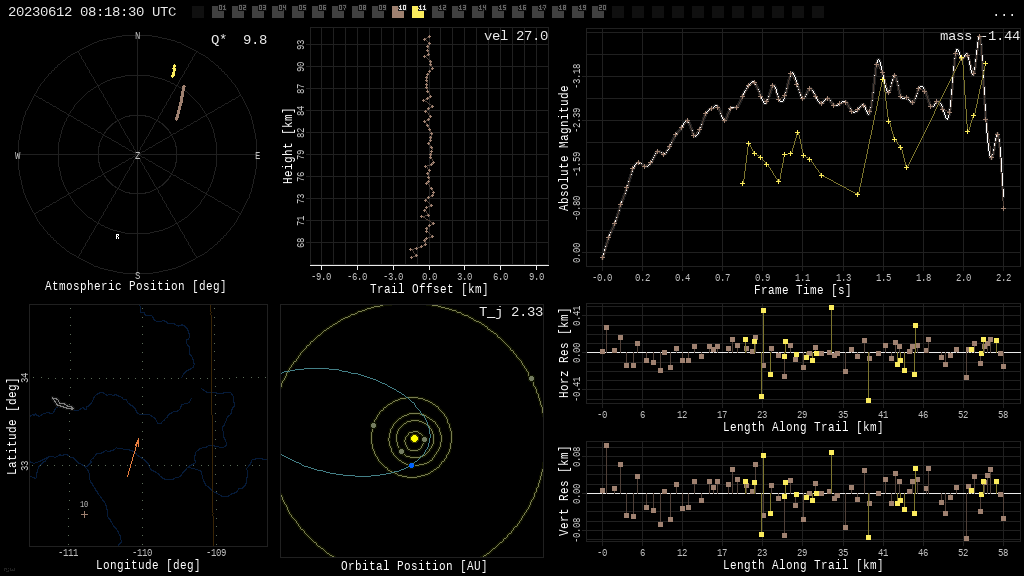
Task: Click the yellow Sun marker in orbit plot
Action: [414, 438]
